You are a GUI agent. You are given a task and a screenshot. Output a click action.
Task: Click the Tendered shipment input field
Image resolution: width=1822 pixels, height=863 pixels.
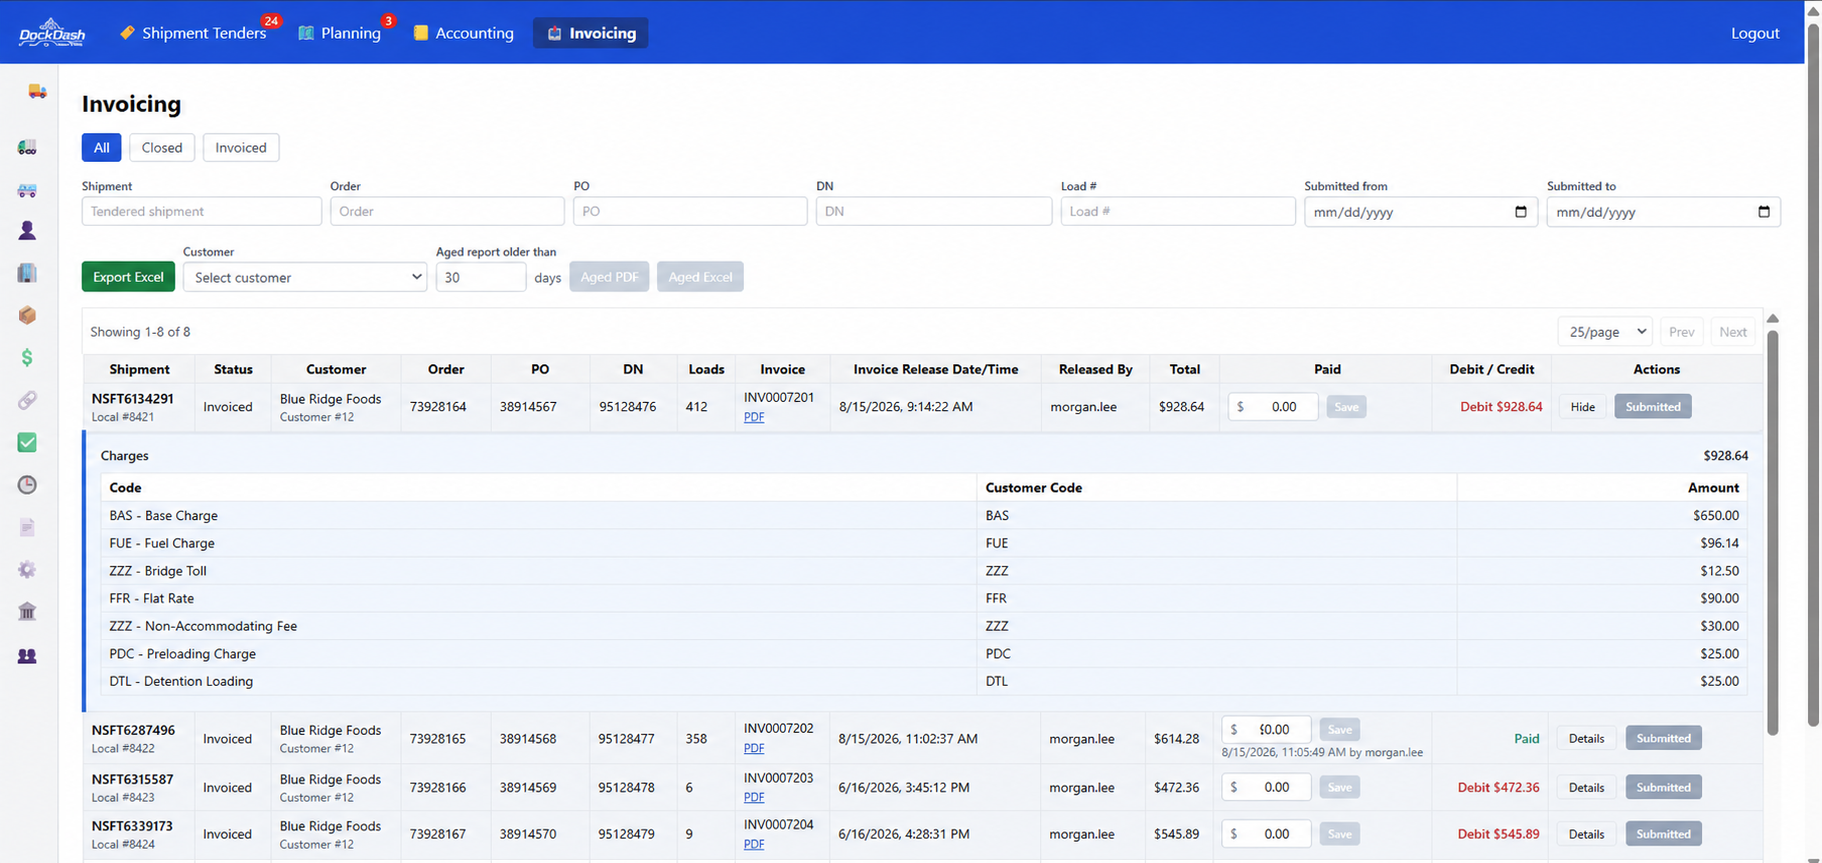(202, 211)
